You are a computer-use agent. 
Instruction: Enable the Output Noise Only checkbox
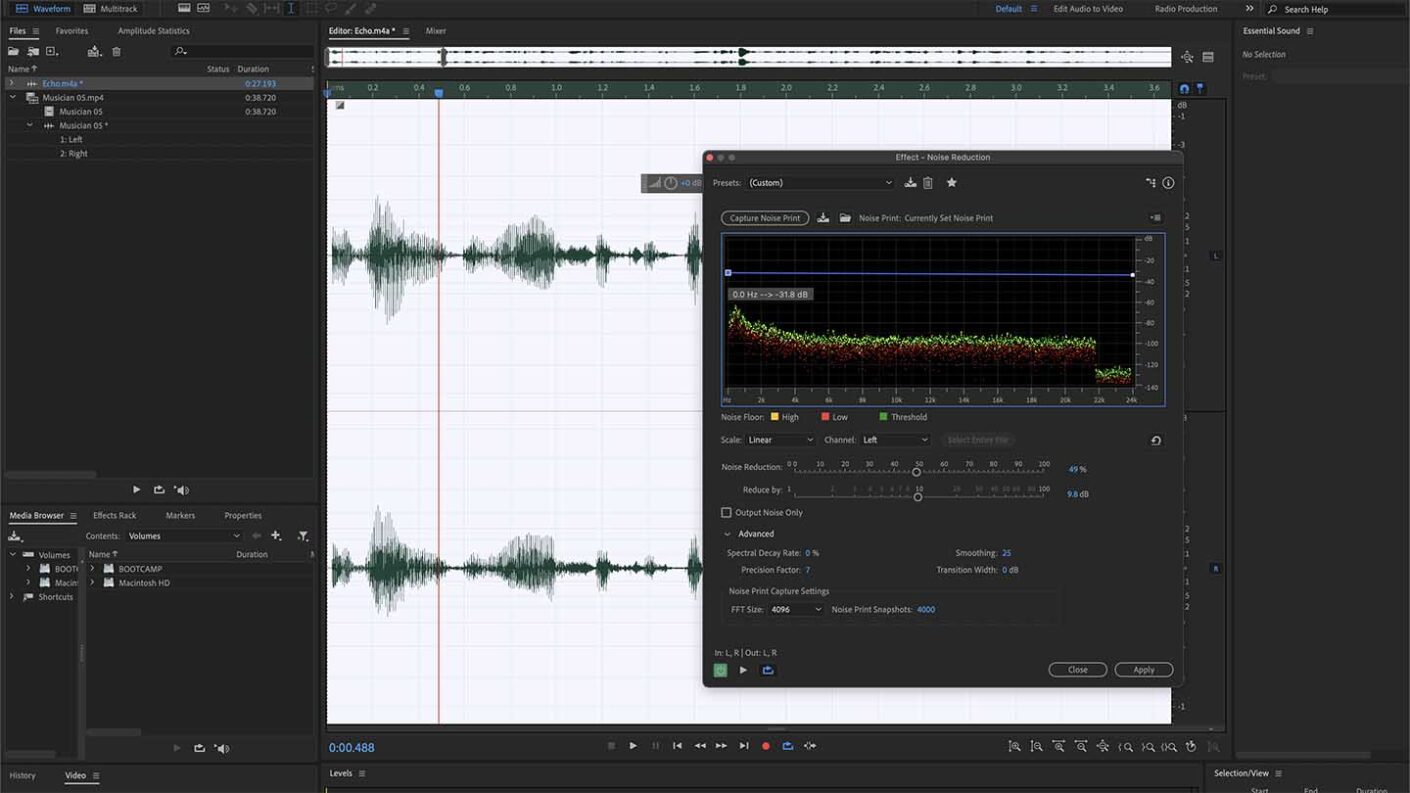726,512
